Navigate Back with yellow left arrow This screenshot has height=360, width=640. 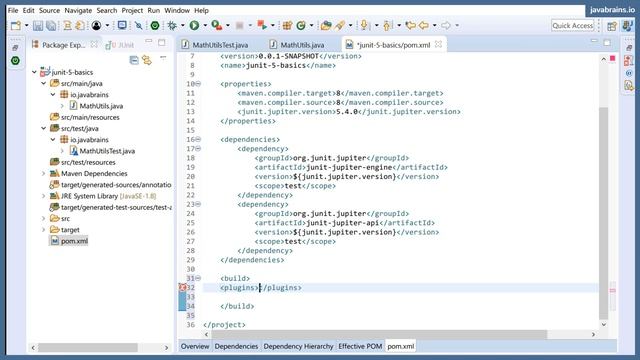tap(424, 26)
